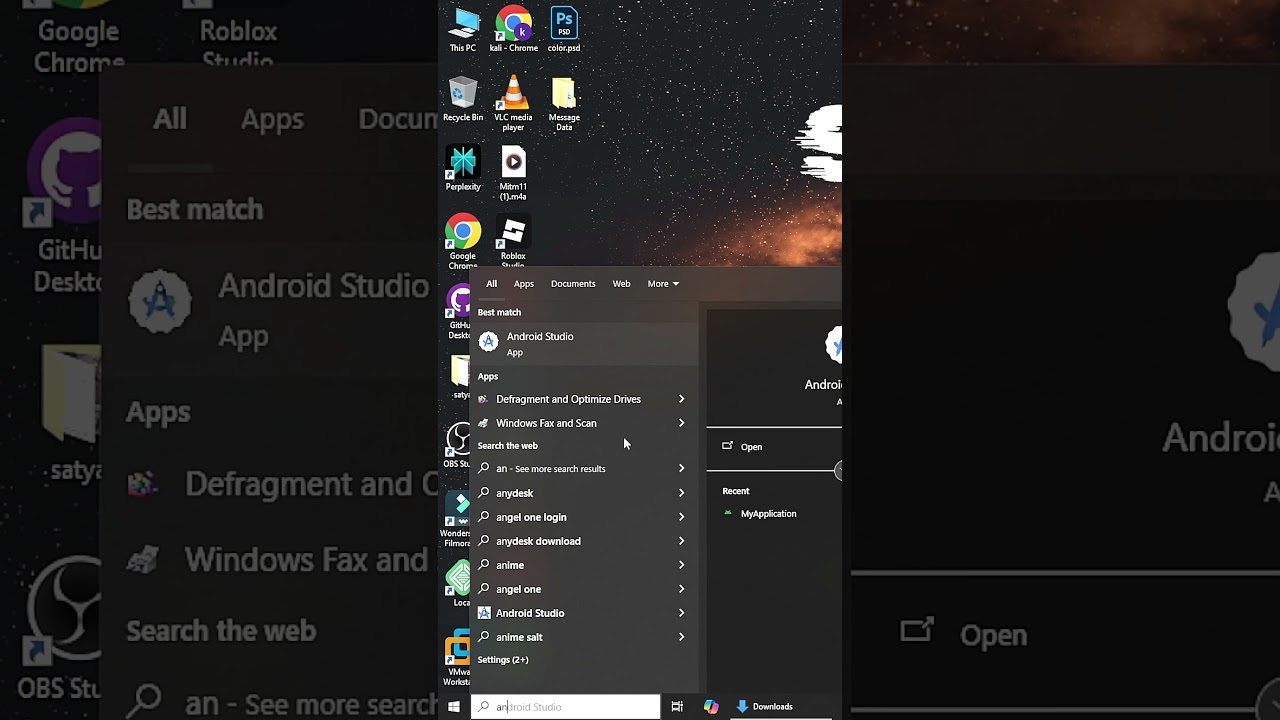
Task: Open the Windows Start button
Action: tap(454, 707)
